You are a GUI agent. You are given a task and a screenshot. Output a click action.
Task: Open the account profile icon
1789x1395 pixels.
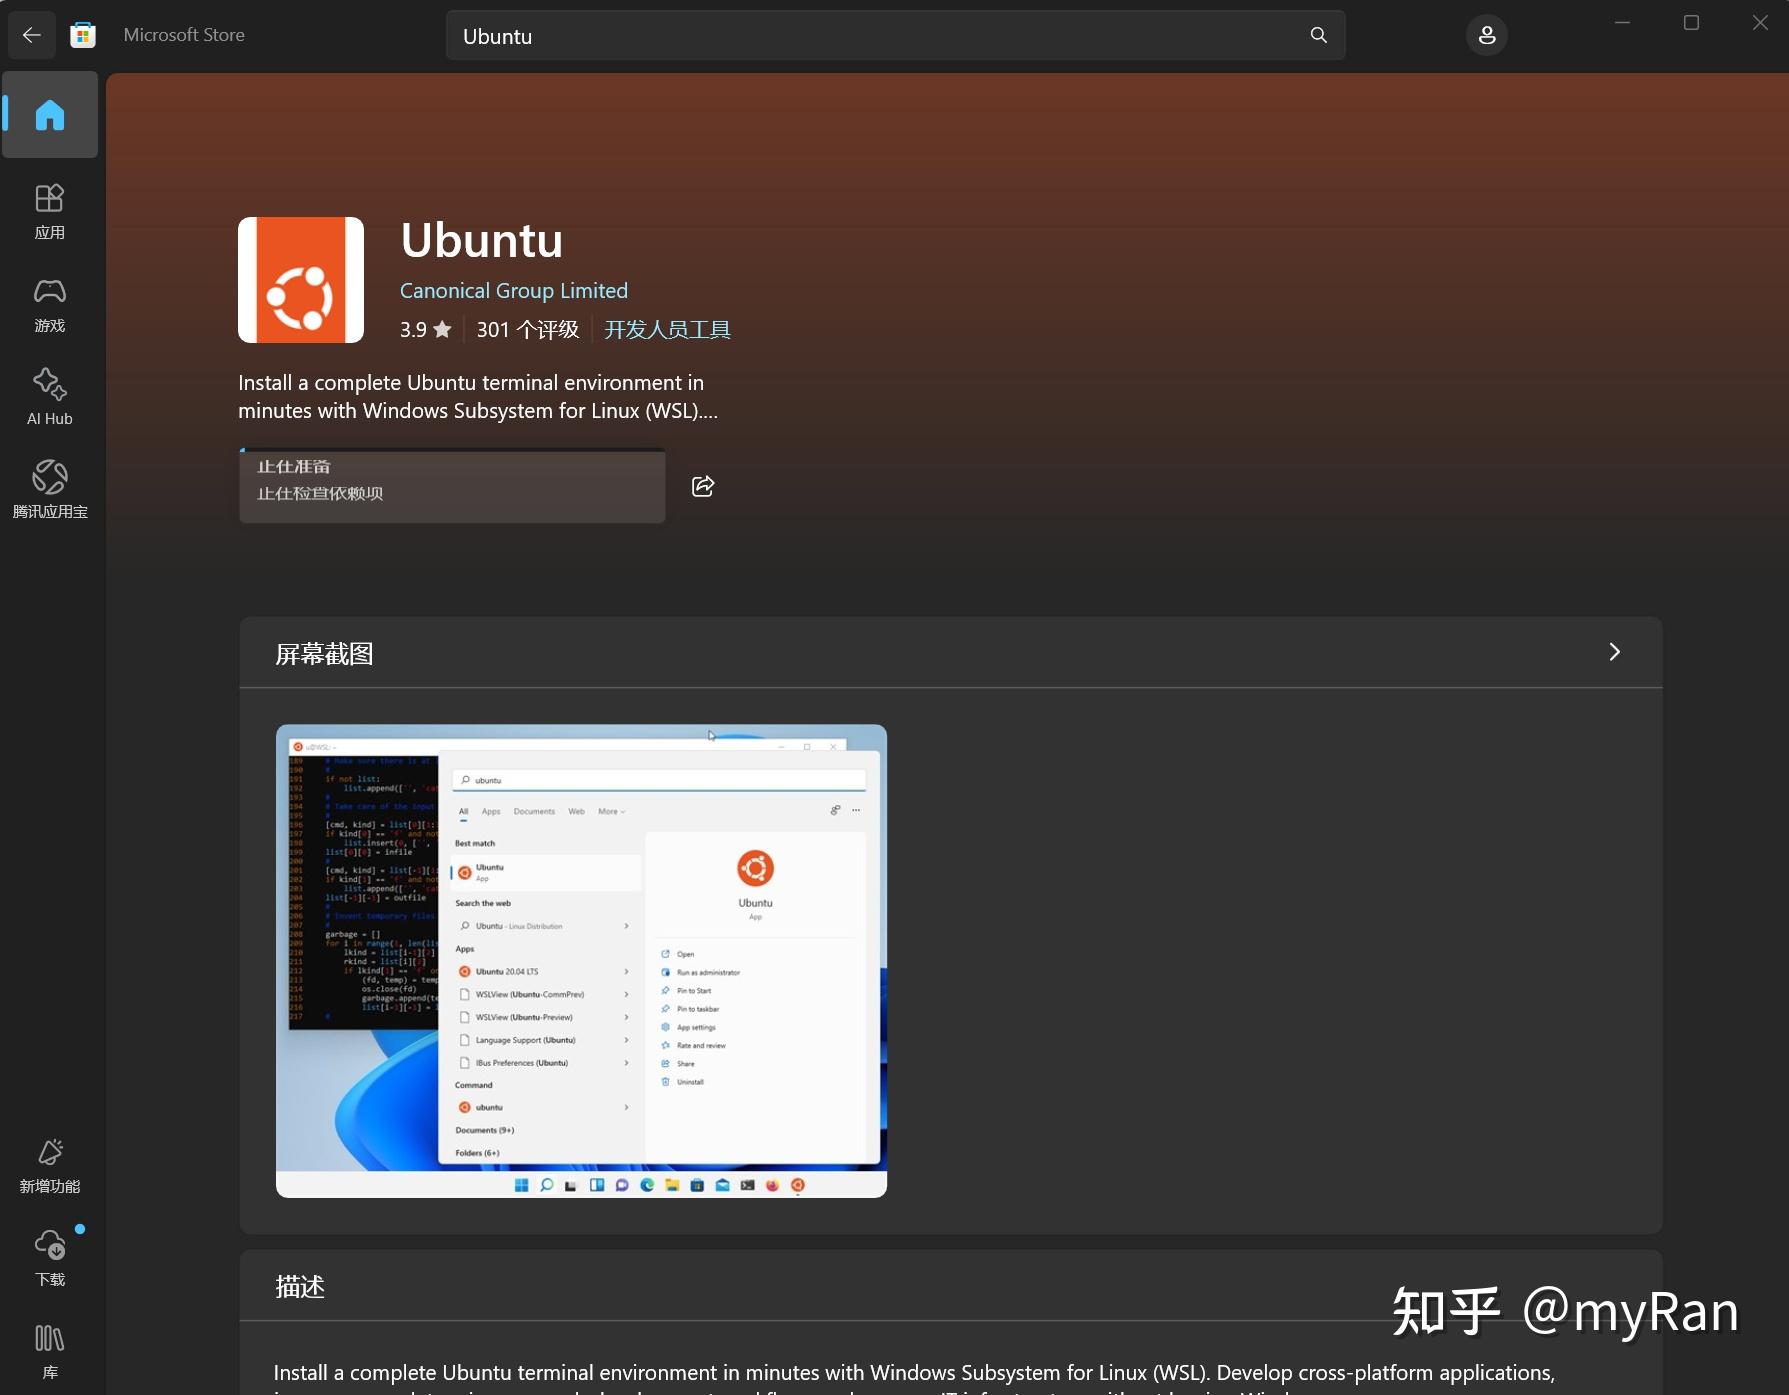coord(1486,35)
